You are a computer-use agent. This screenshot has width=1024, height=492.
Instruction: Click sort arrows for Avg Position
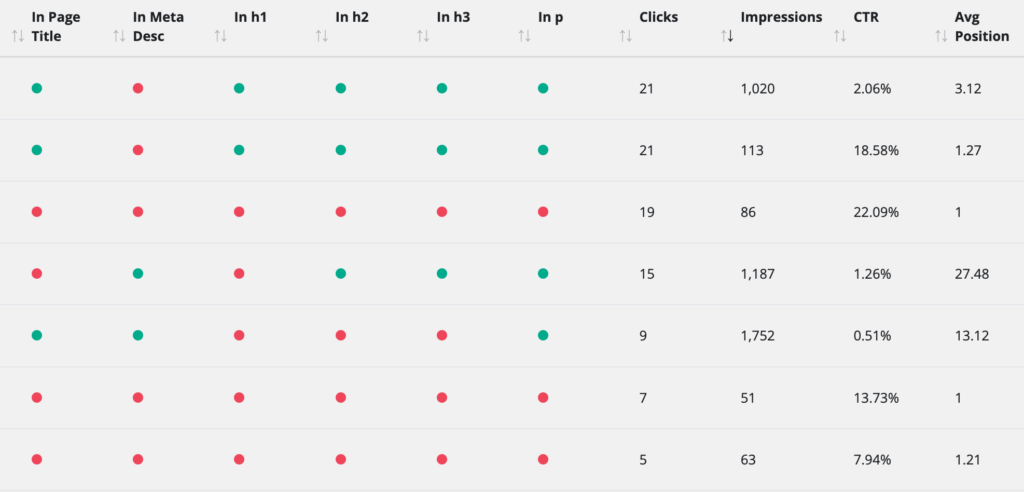coord(940,37)
